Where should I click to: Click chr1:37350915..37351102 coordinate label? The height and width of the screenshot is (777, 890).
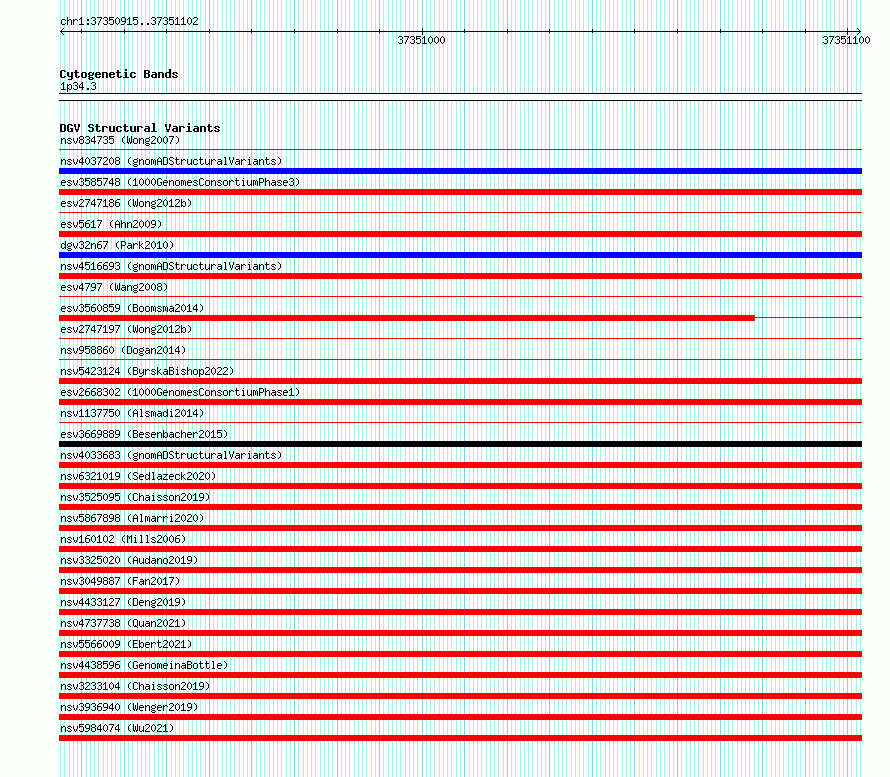[x=129, y=22]
